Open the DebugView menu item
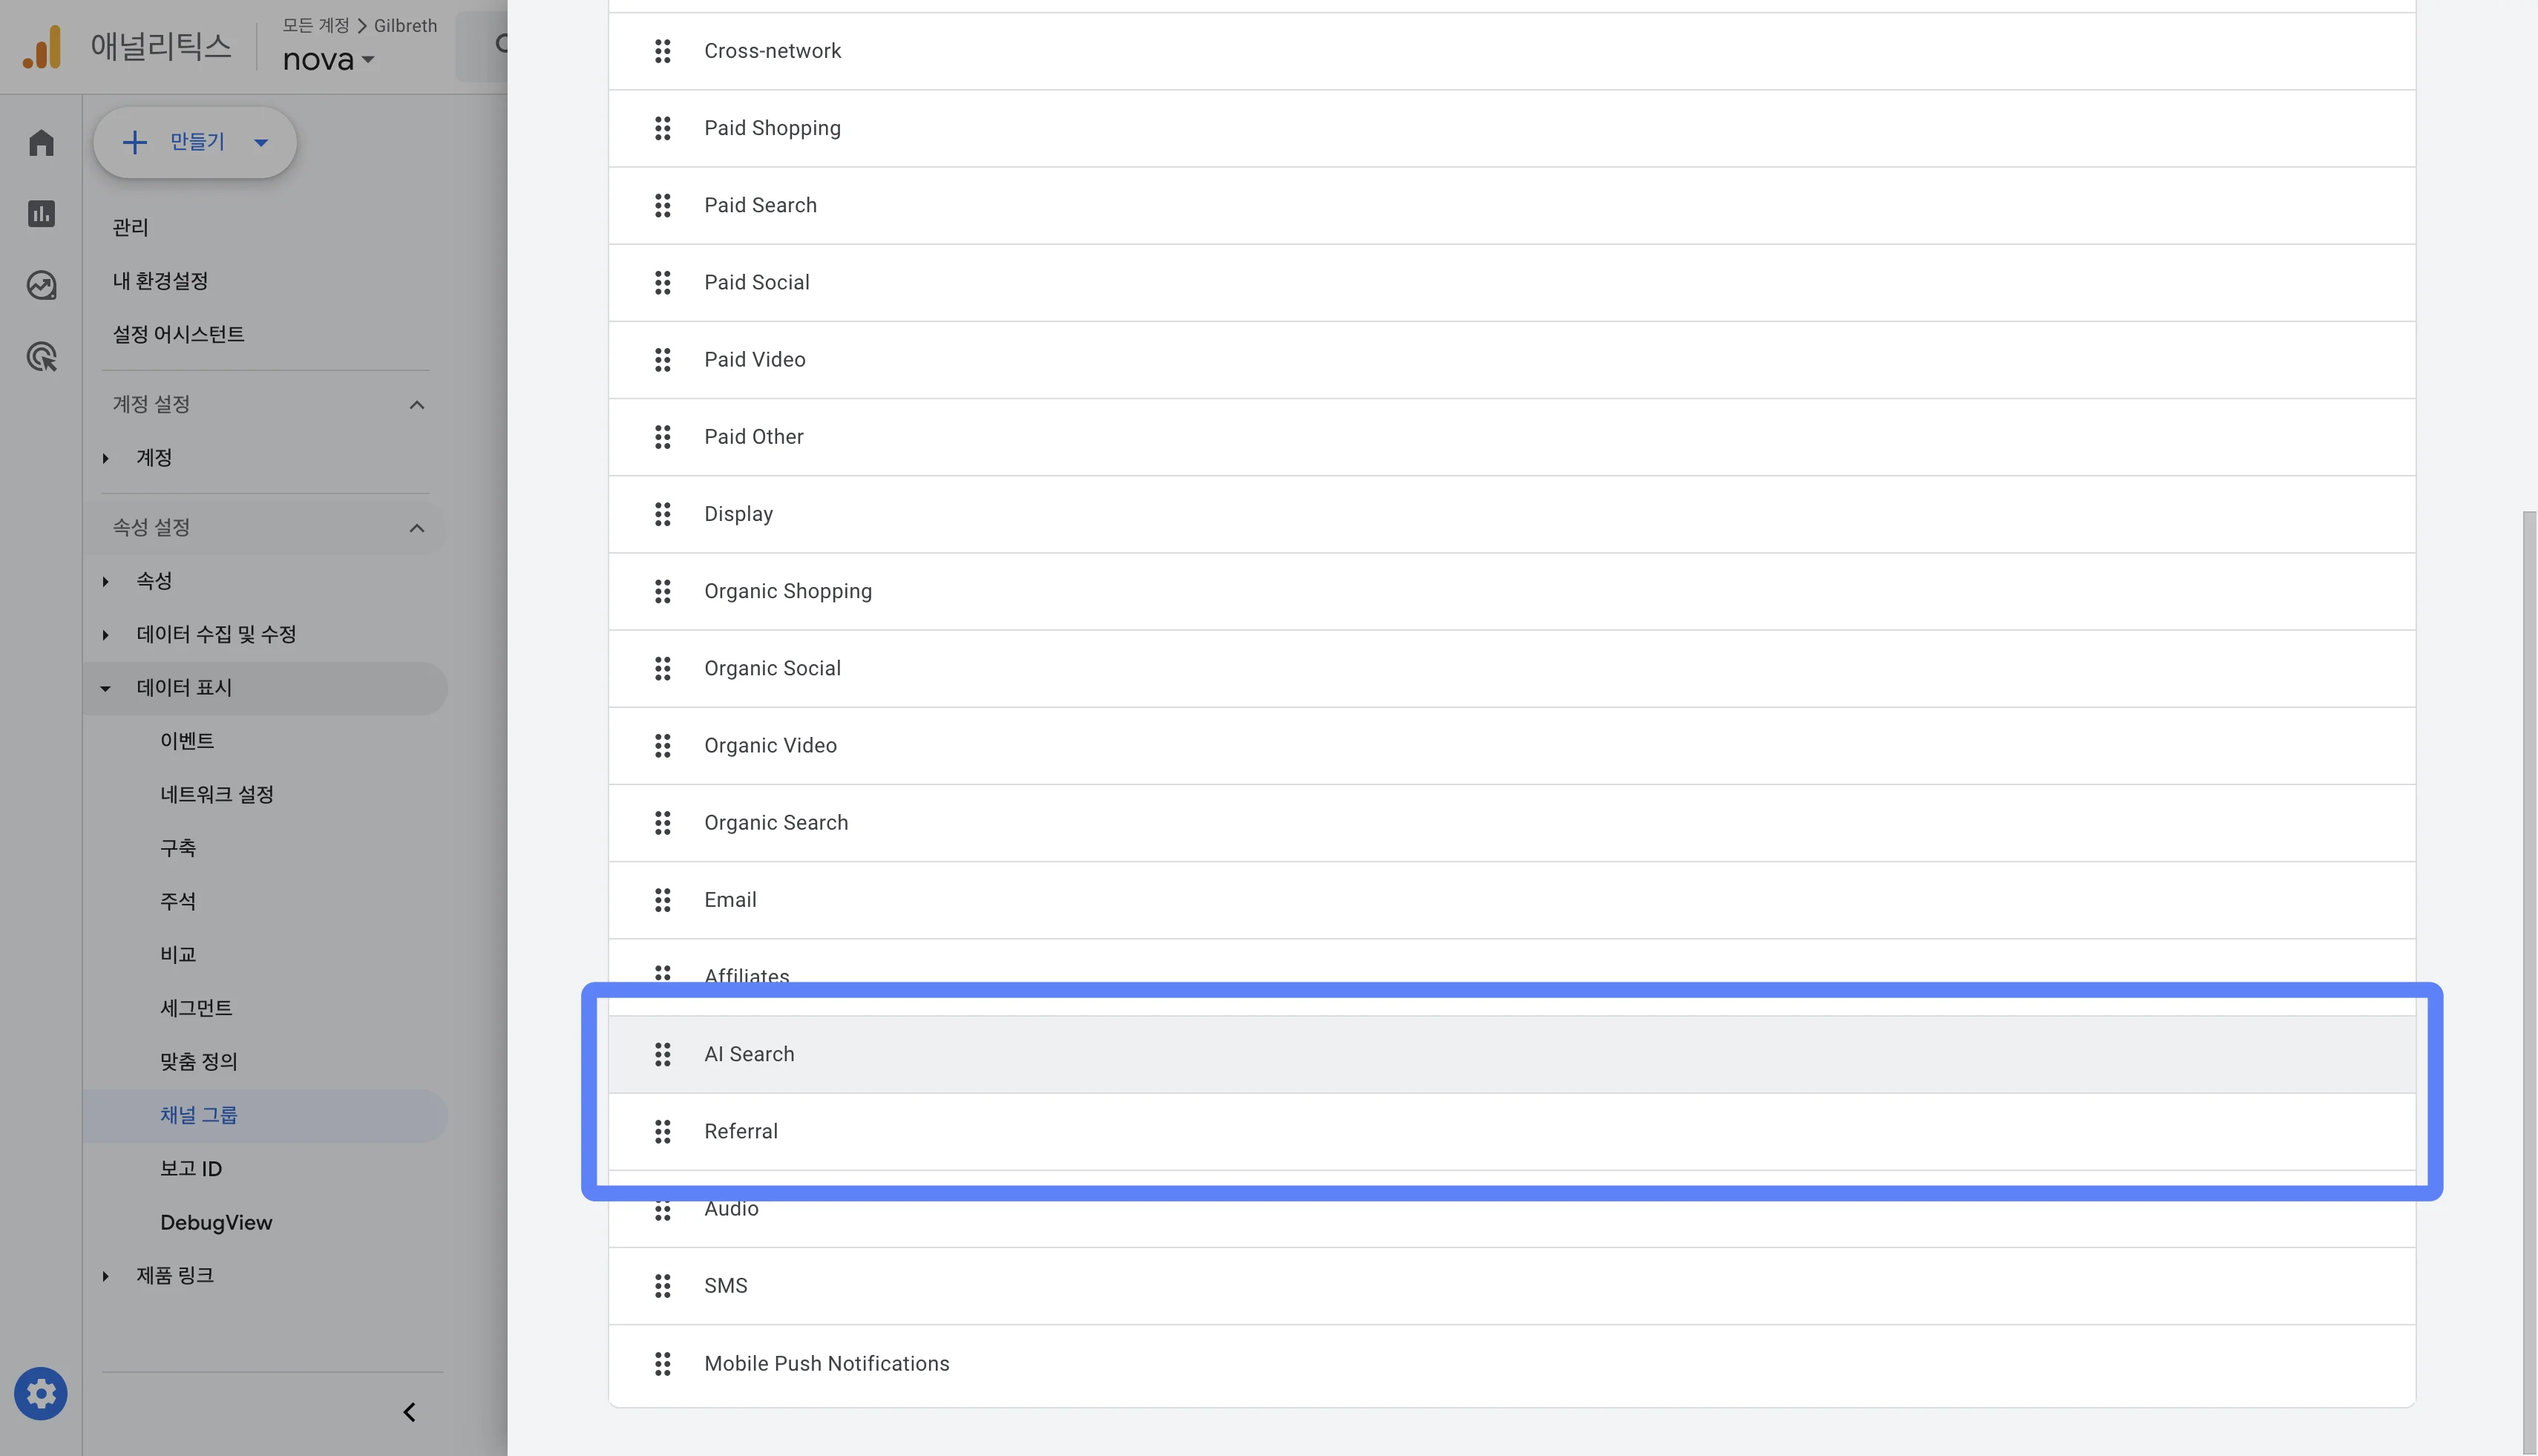Viewport: 2538px width, 1456px height. tap(216, 1222)
